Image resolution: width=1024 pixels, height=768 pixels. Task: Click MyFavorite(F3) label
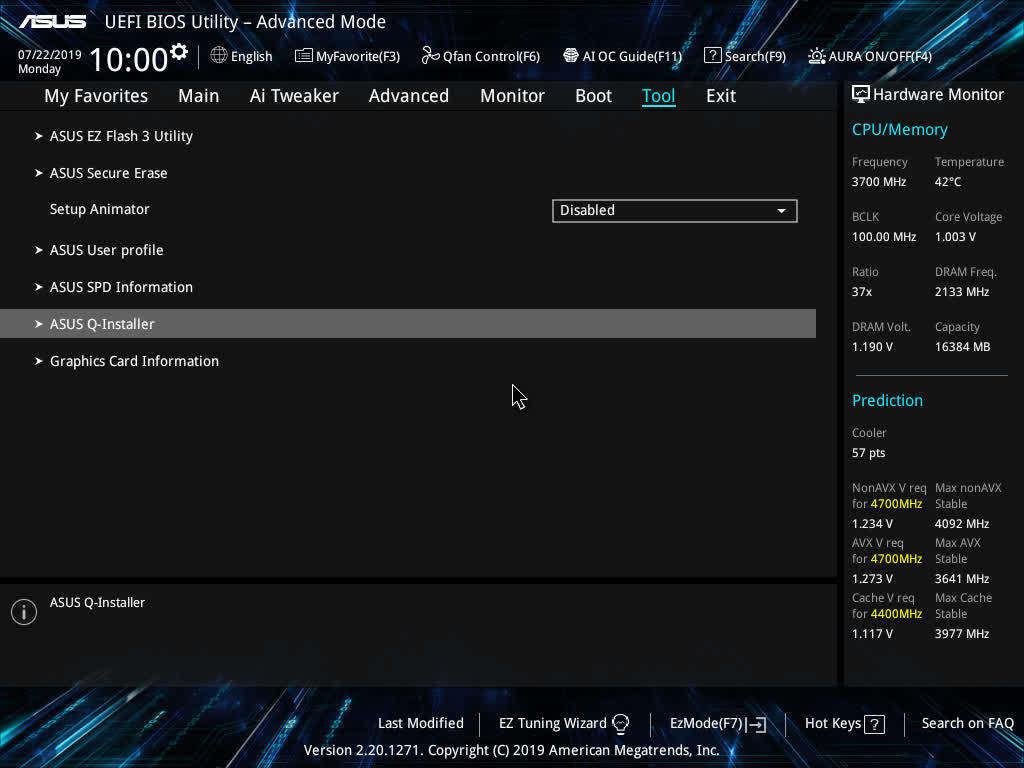tap(358, 56)
